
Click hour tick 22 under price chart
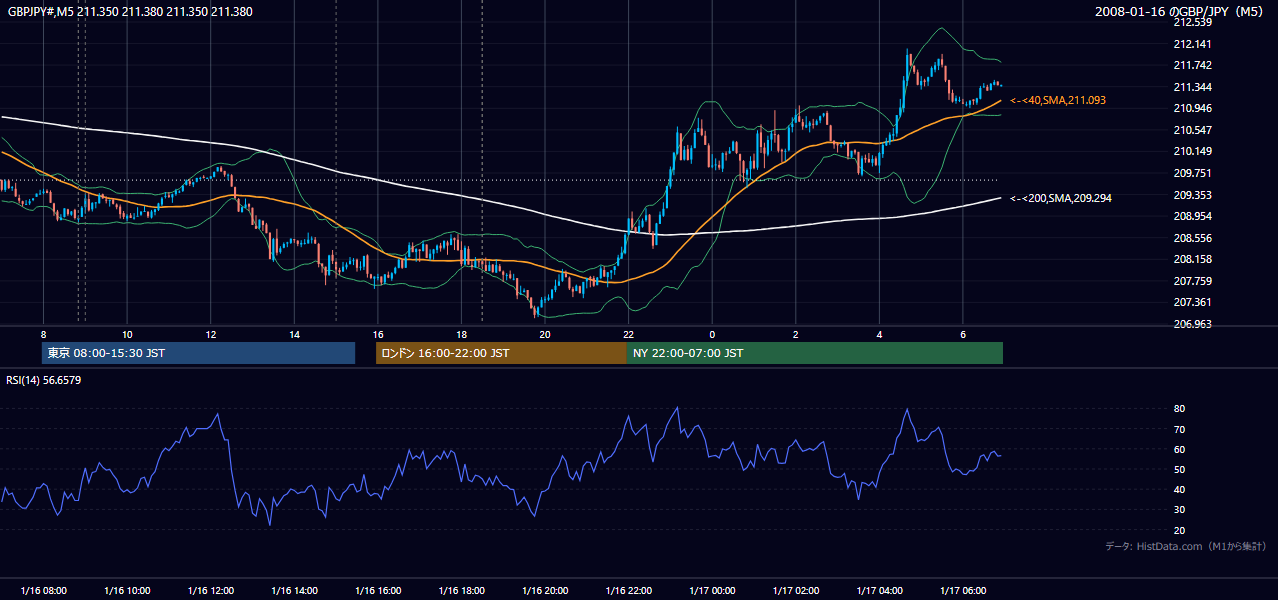point(628,334)
